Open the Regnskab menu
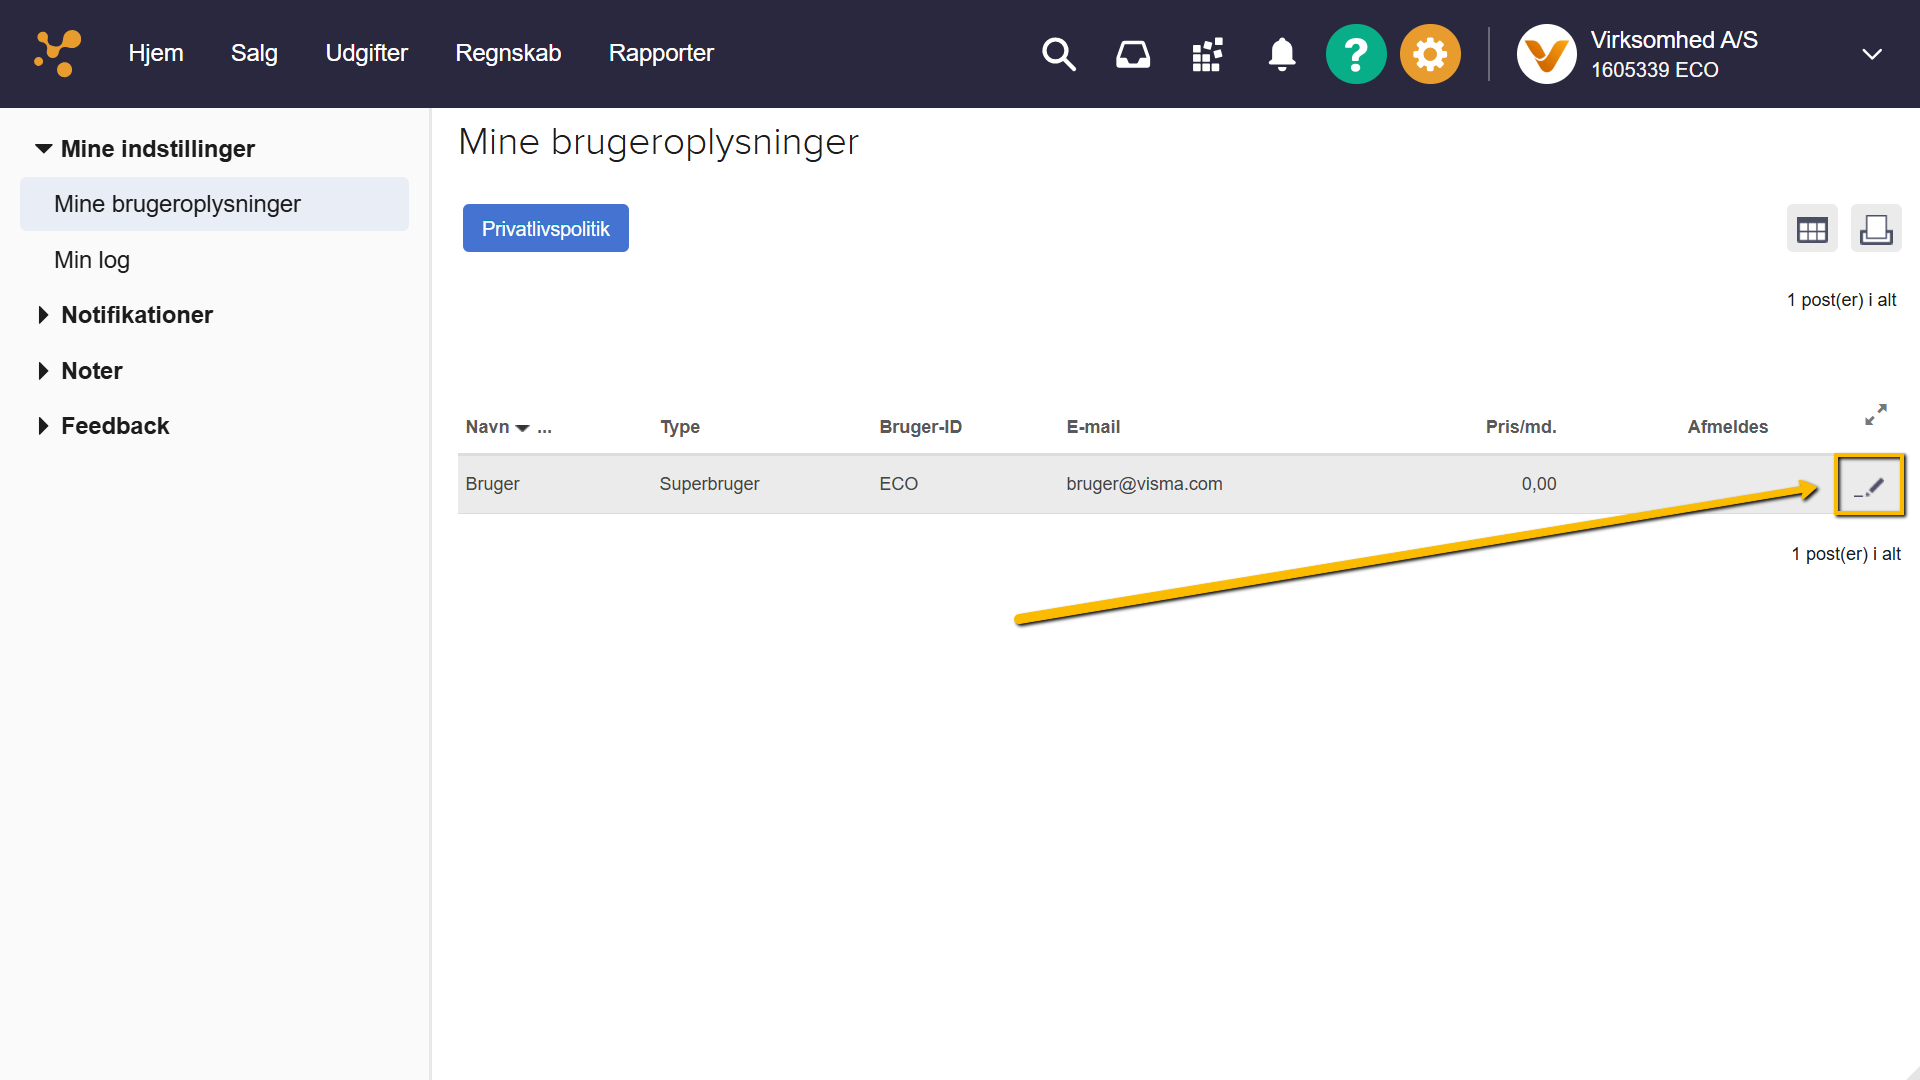Viewport: 1920px width, 1080px height. click(508, 53)
